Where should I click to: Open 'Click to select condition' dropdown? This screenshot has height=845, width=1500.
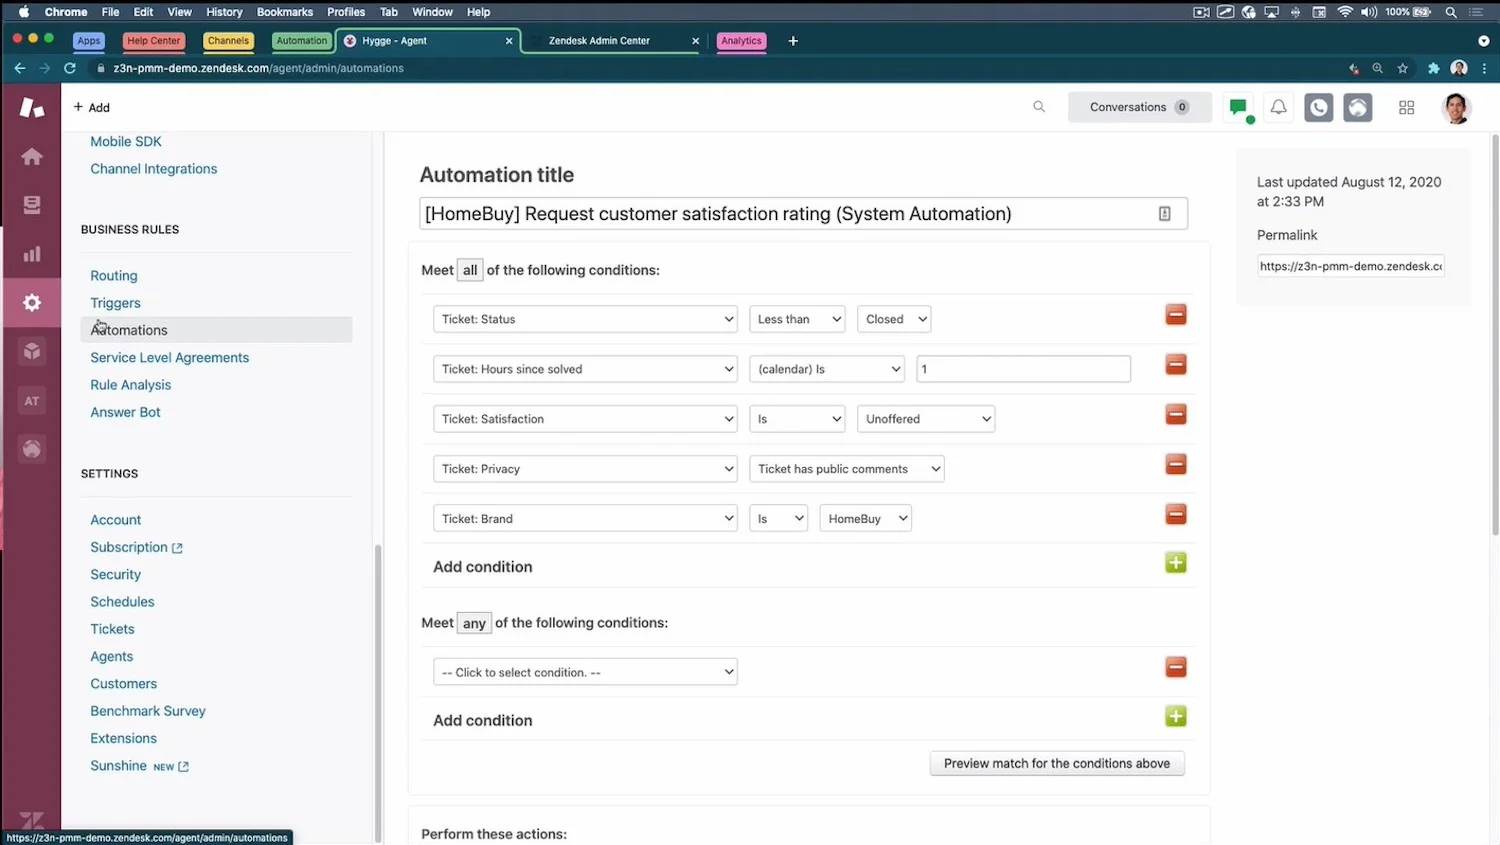click(x=585, y=672)
